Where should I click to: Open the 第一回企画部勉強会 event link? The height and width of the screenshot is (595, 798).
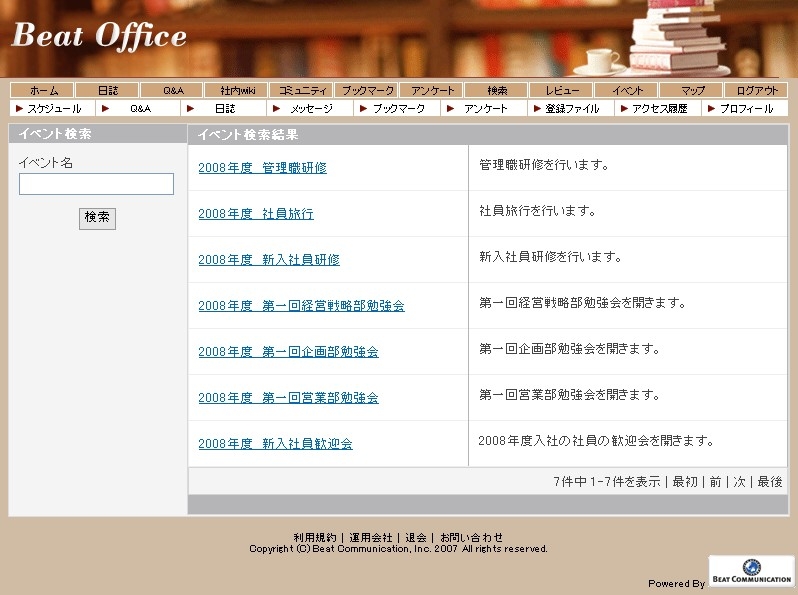tap(288, 352)
